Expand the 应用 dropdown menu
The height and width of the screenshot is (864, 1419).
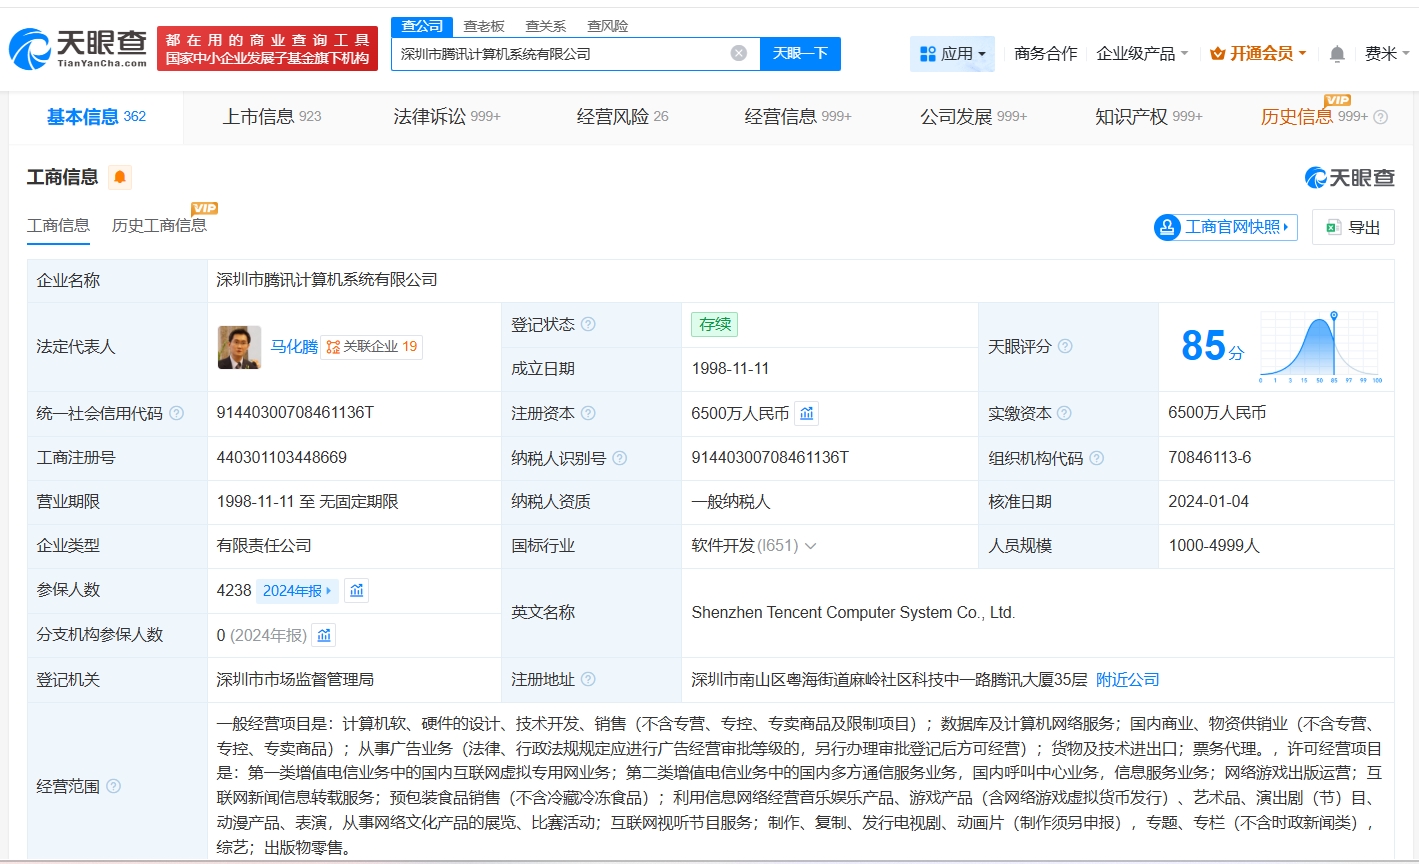point(952,54)
